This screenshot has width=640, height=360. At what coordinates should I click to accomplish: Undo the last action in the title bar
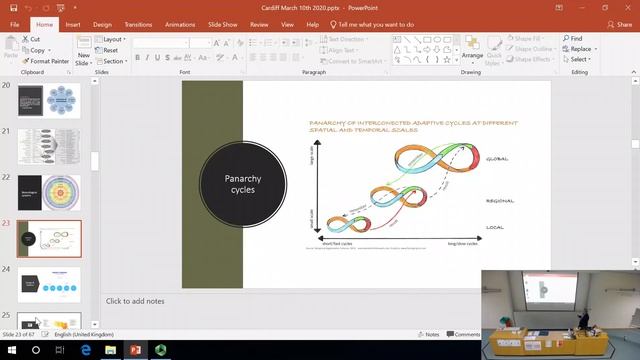point(29,8)
